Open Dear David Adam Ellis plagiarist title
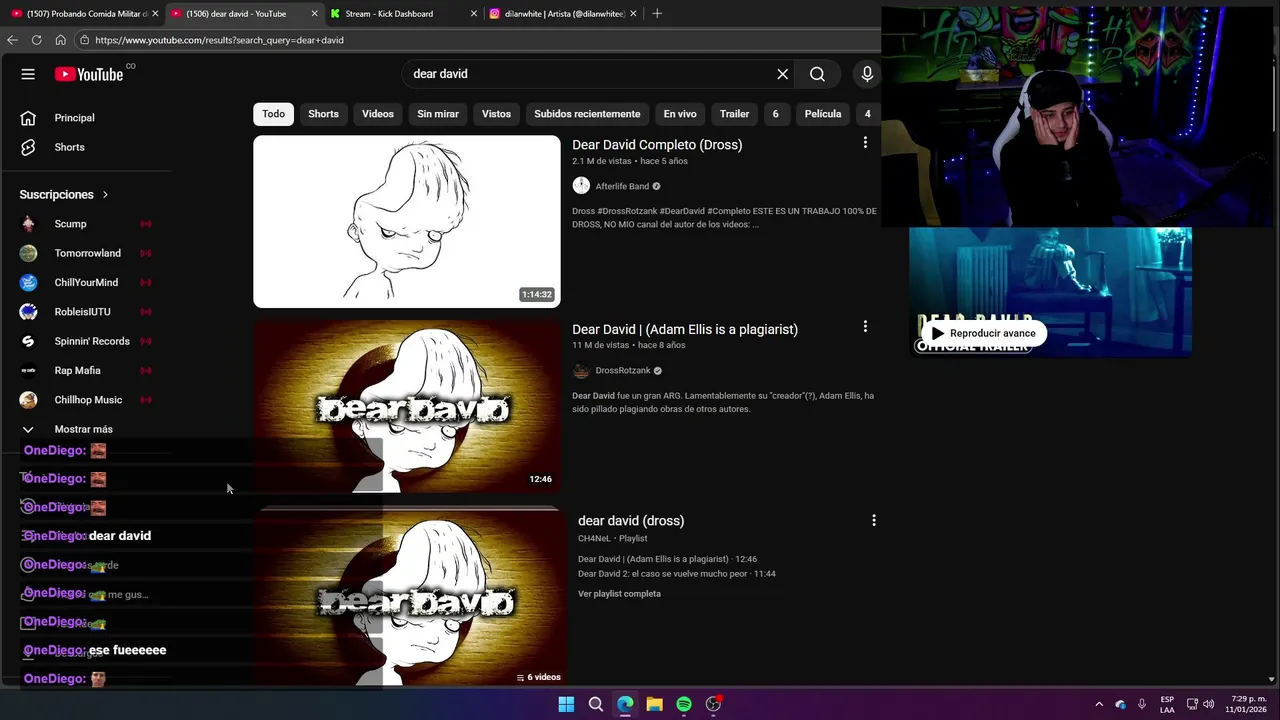1280x720 pixels. (x=685, y=329)
